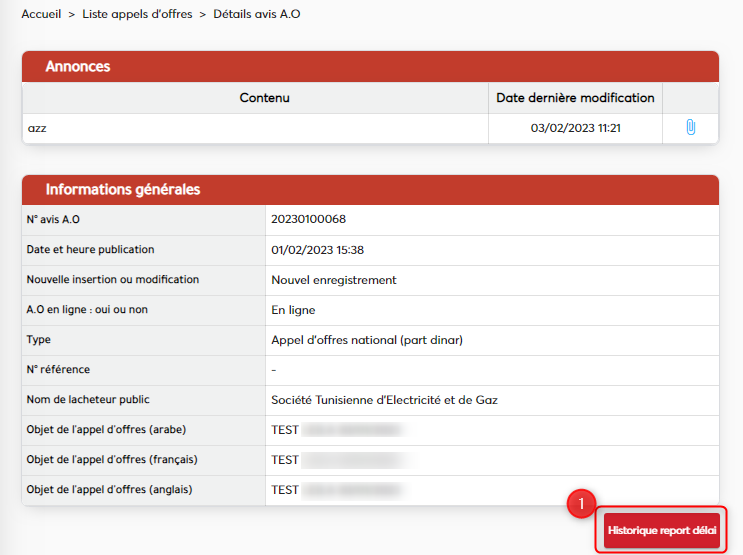Open Liste appels d'offres breadcrumb link
This screenshot has width=743, height=555.
point(138,14)
